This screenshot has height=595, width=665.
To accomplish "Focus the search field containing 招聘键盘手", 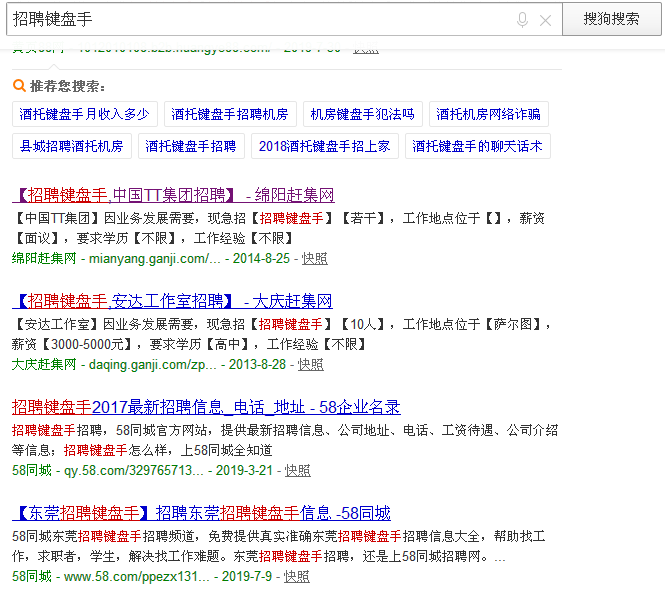I will [x=260, y=20].
